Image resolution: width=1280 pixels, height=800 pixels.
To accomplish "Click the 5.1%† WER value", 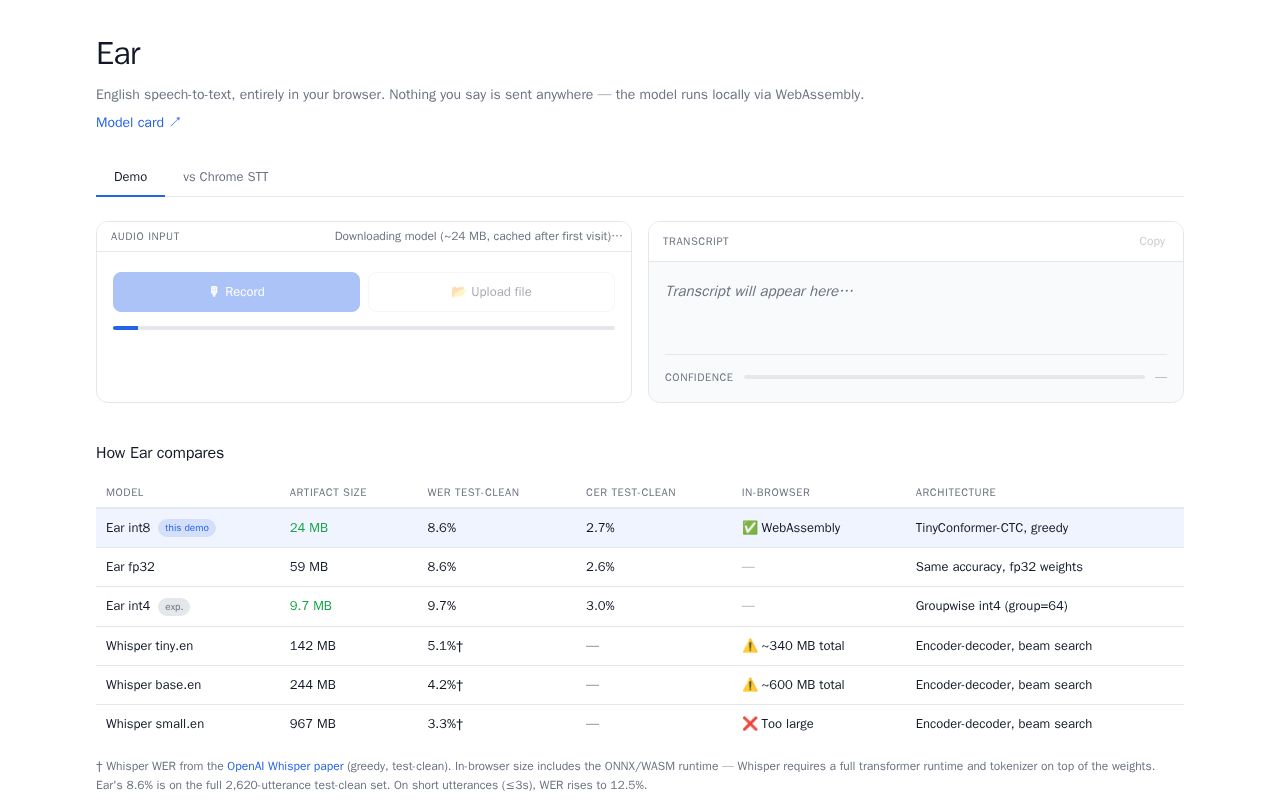I will point(445,646).
